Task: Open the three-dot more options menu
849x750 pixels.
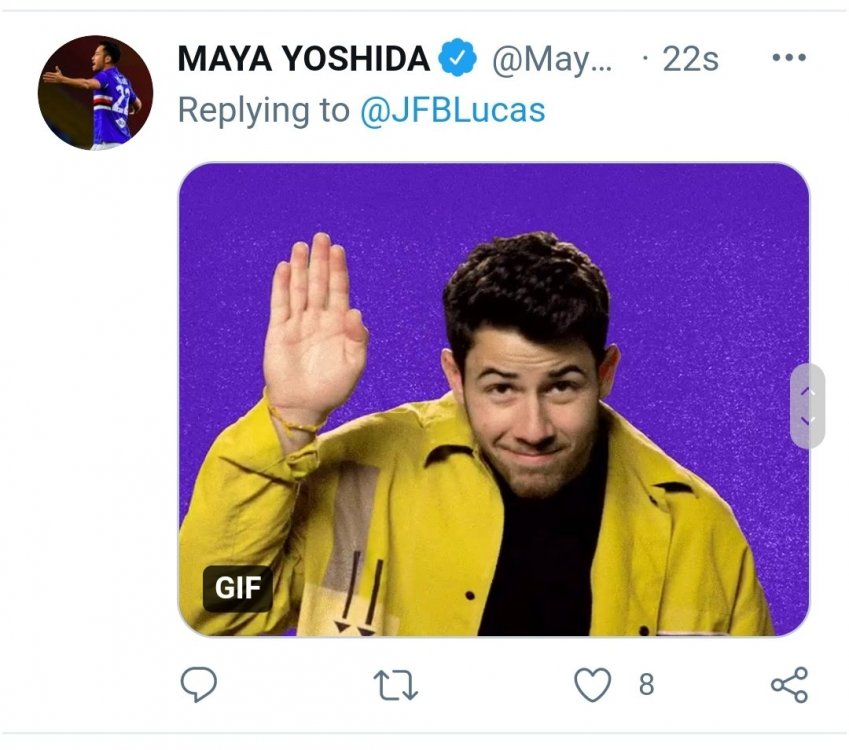Action: [x=789, y=58]
